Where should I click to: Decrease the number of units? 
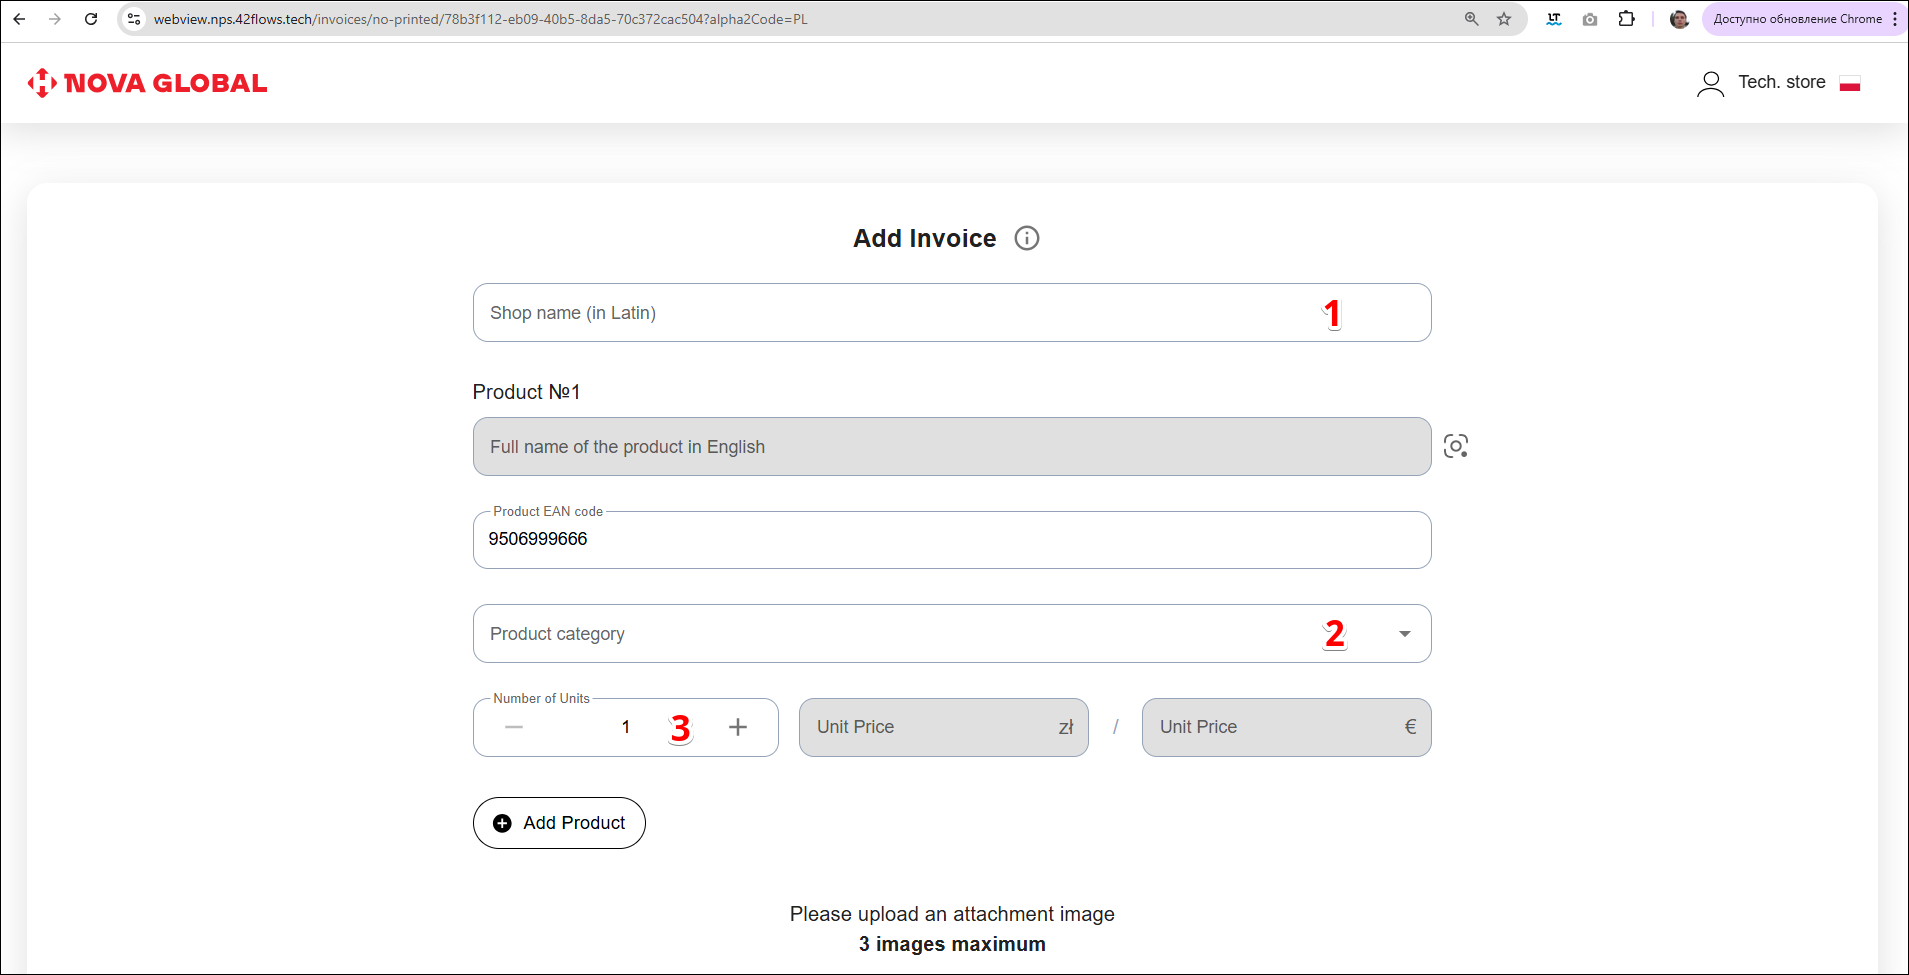tap(514, 727)
